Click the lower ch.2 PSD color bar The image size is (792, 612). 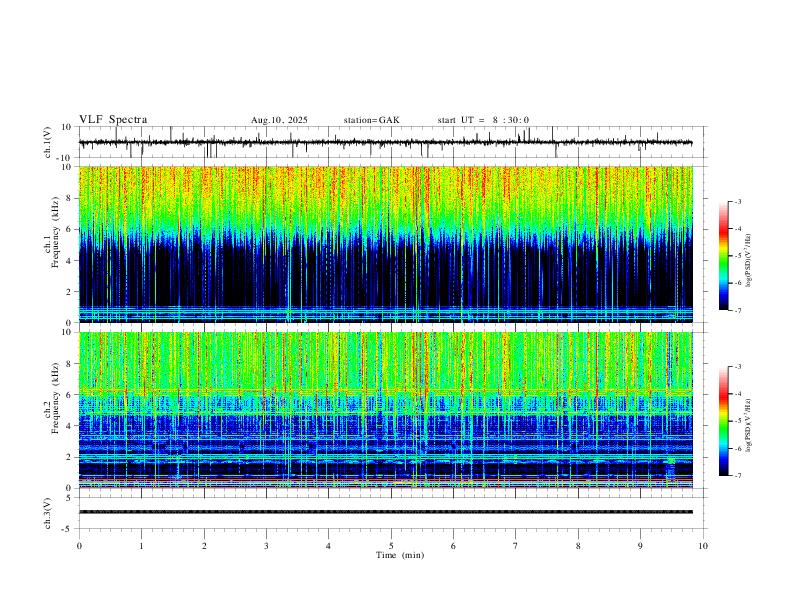724,421
